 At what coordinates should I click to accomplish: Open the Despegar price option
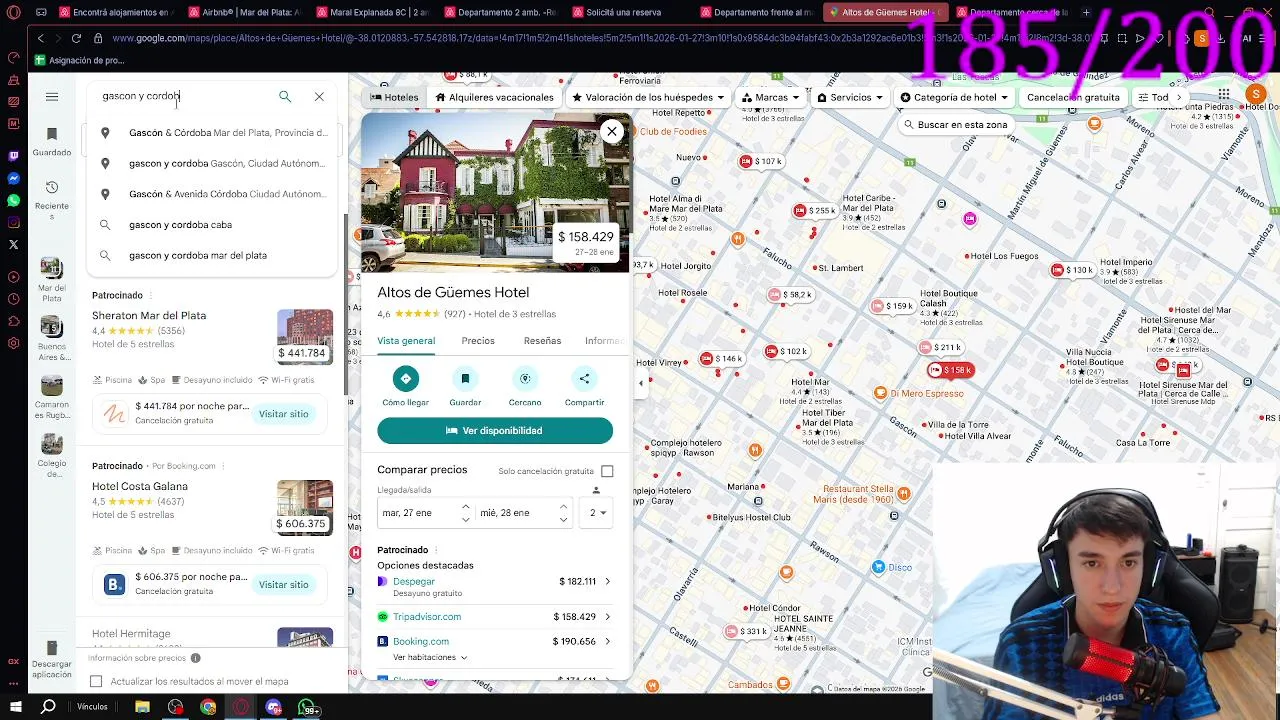coord(495,586)
